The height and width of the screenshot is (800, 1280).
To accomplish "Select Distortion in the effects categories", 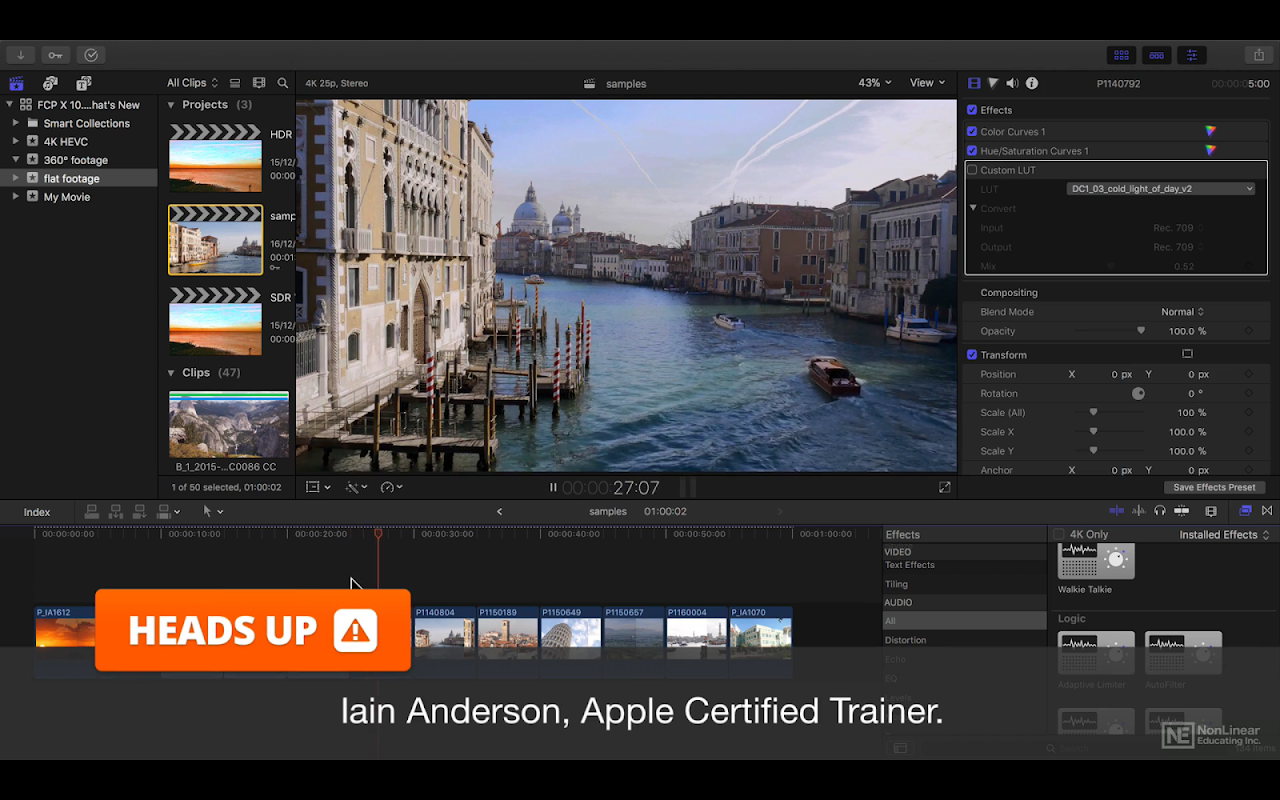I will (905, 640).
